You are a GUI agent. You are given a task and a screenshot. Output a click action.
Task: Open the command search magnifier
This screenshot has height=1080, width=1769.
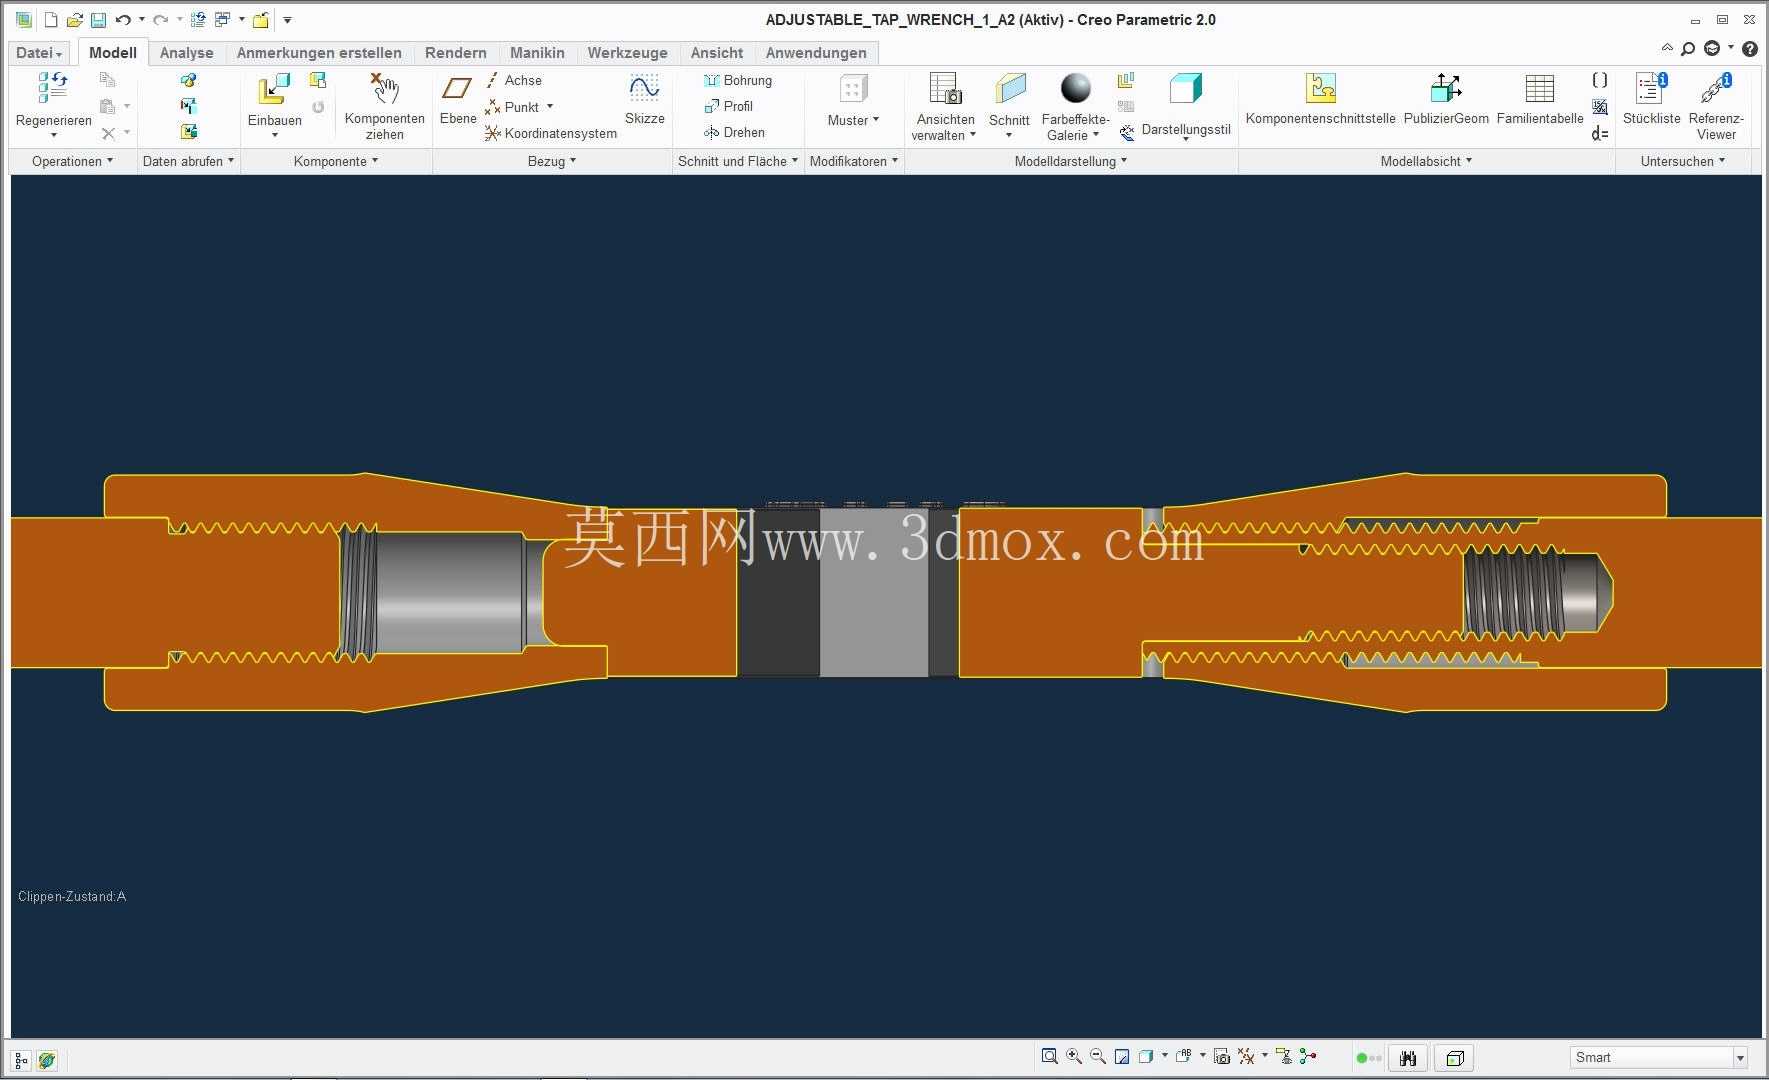point(1688,48)
